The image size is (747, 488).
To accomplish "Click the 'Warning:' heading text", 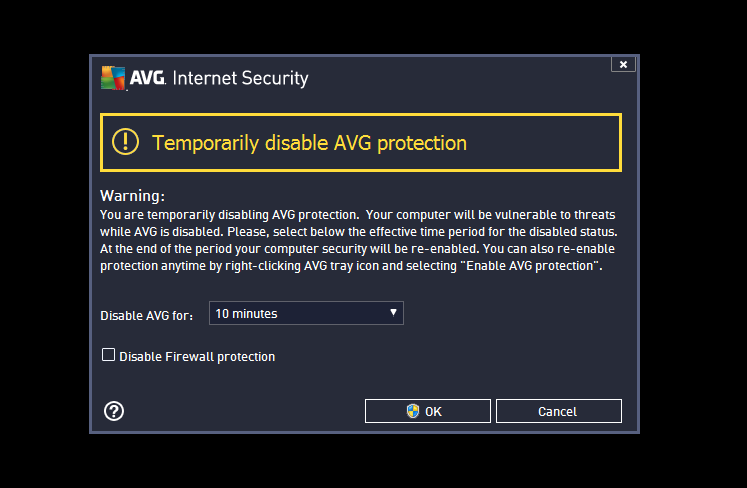I will click(132, 196).
